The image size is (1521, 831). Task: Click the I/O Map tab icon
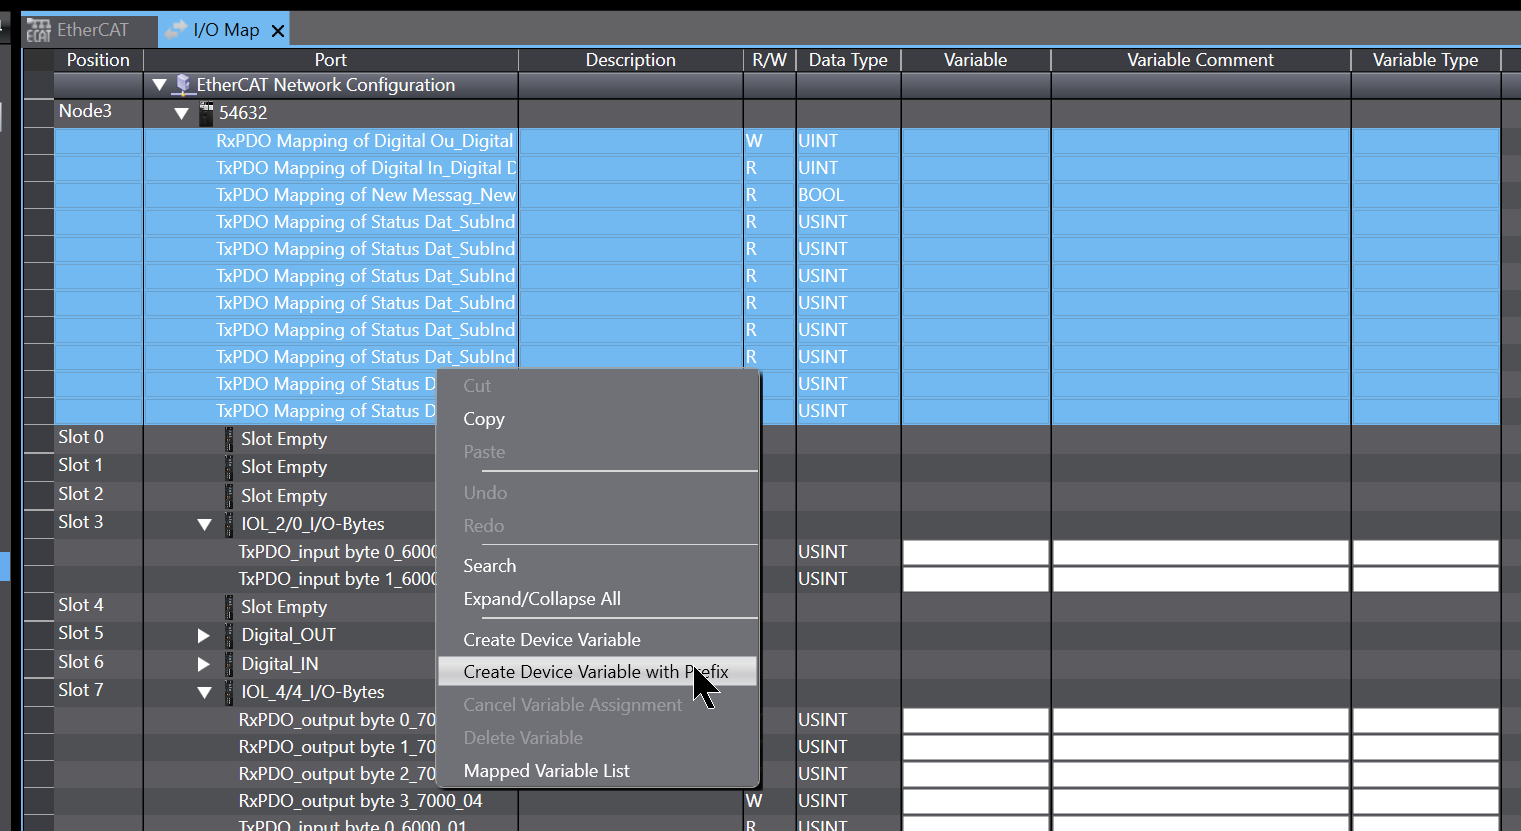[177, 30]
